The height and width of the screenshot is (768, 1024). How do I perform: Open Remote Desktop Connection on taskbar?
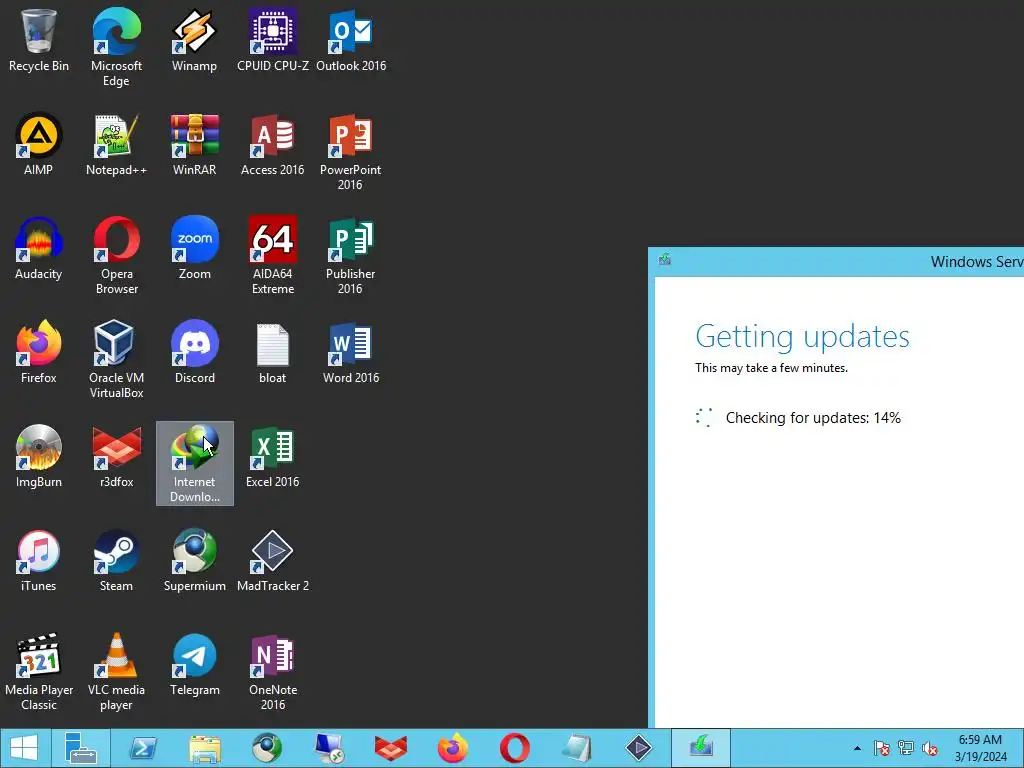[x=328, y=748]
